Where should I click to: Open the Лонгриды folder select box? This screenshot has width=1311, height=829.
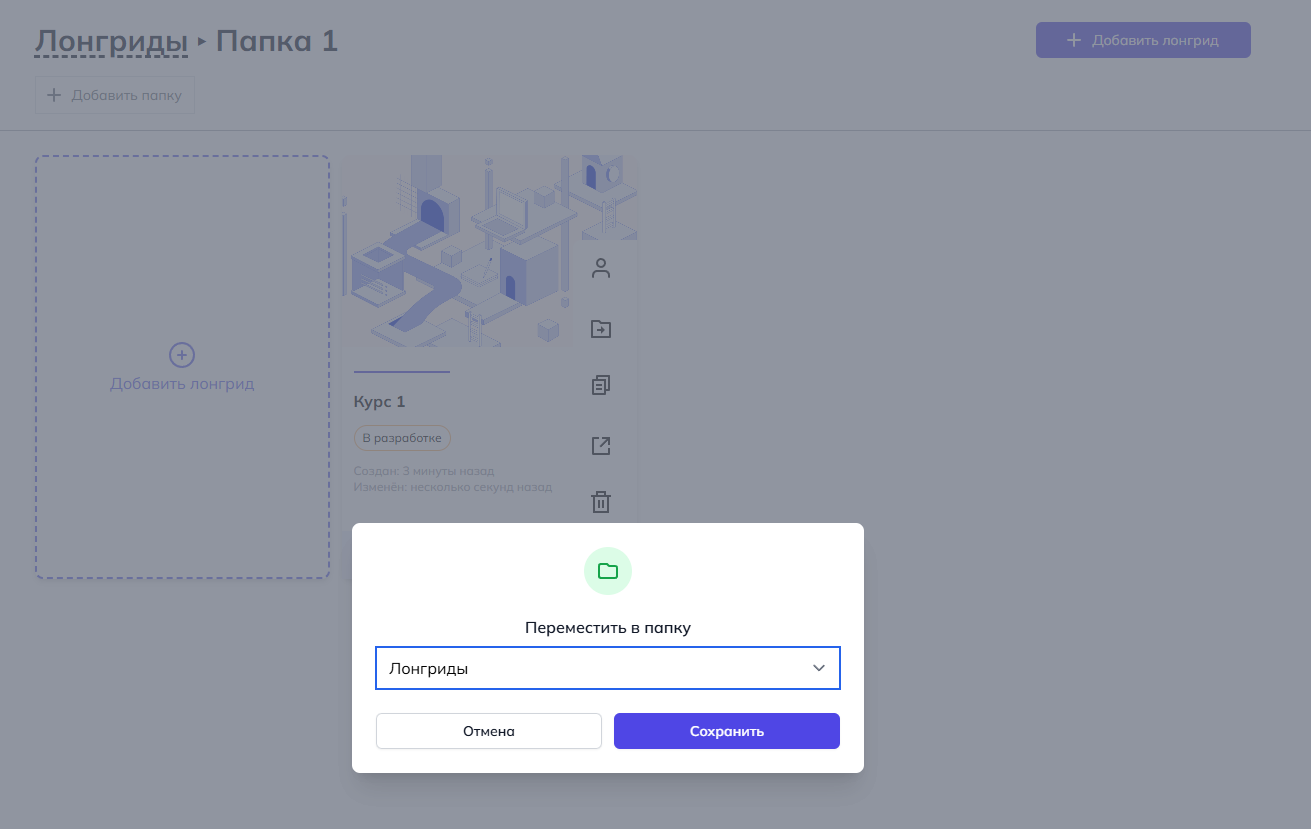pos(608,668)
